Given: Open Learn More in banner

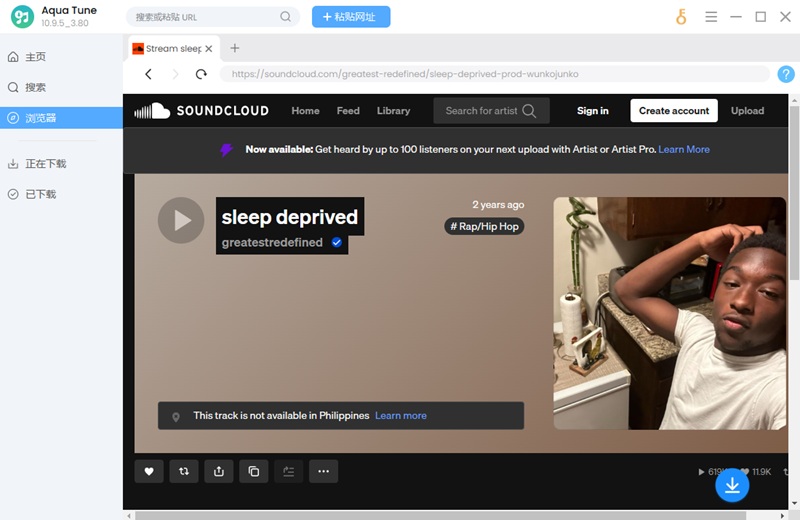Looking at the screenshot, I should coord(684,150).
